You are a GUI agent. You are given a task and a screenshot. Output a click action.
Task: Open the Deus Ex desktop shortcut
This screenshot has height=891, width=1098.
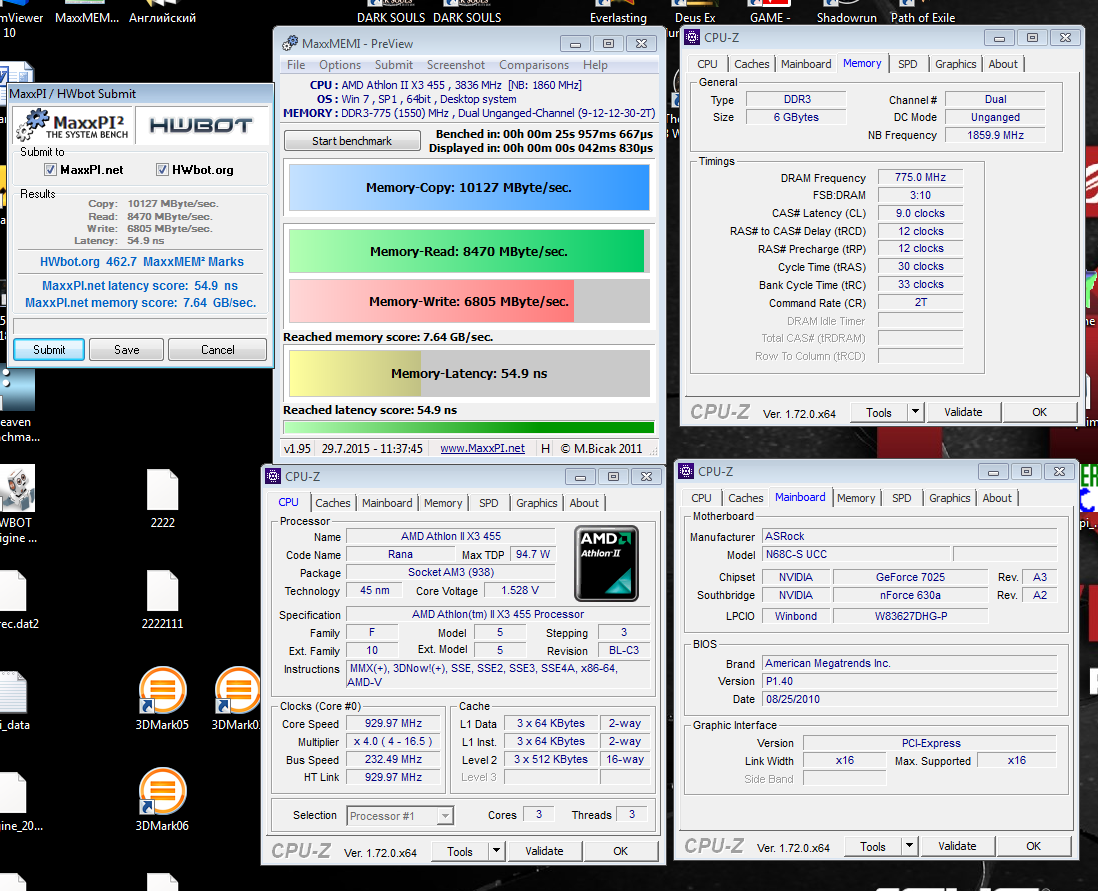[x=695, y=12]
